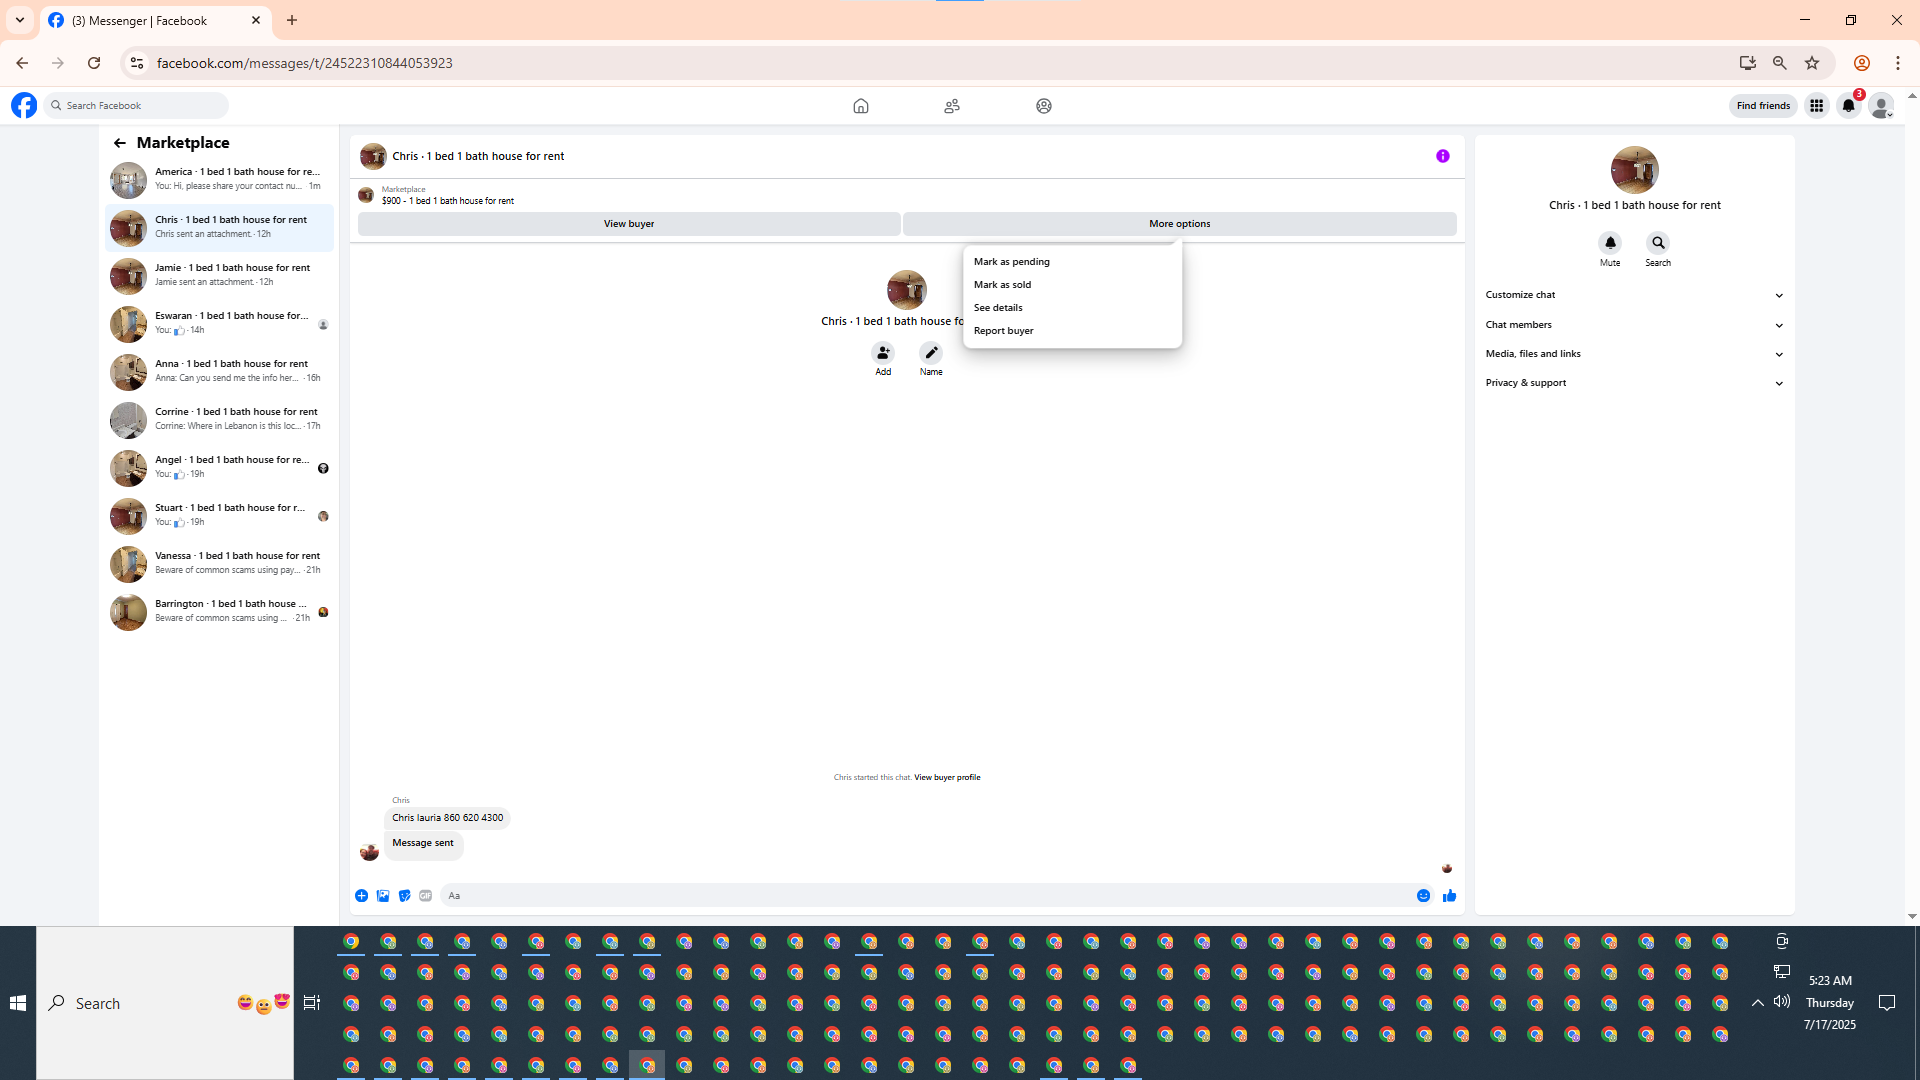The height and width of the screenshot is (1080, 1920).
Task: Click the thumbs-up like icon in composer
Action: (1449, 896)
